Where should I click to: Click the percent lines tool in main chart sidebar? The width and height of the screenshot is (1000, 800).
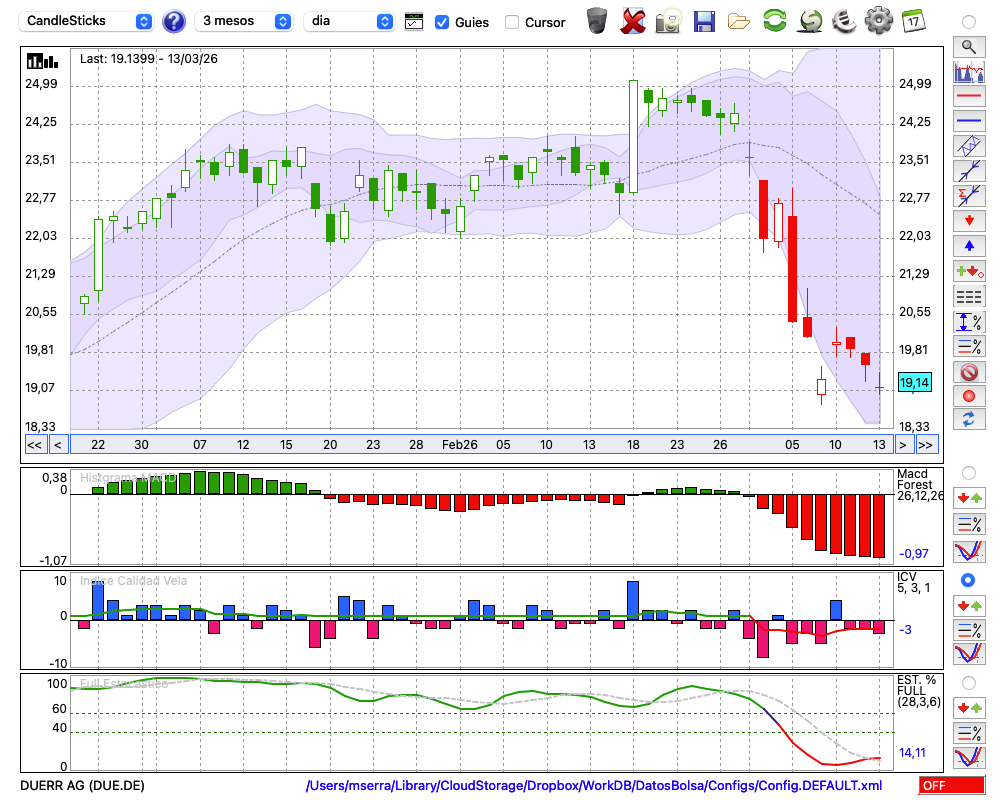coord(969,346)
